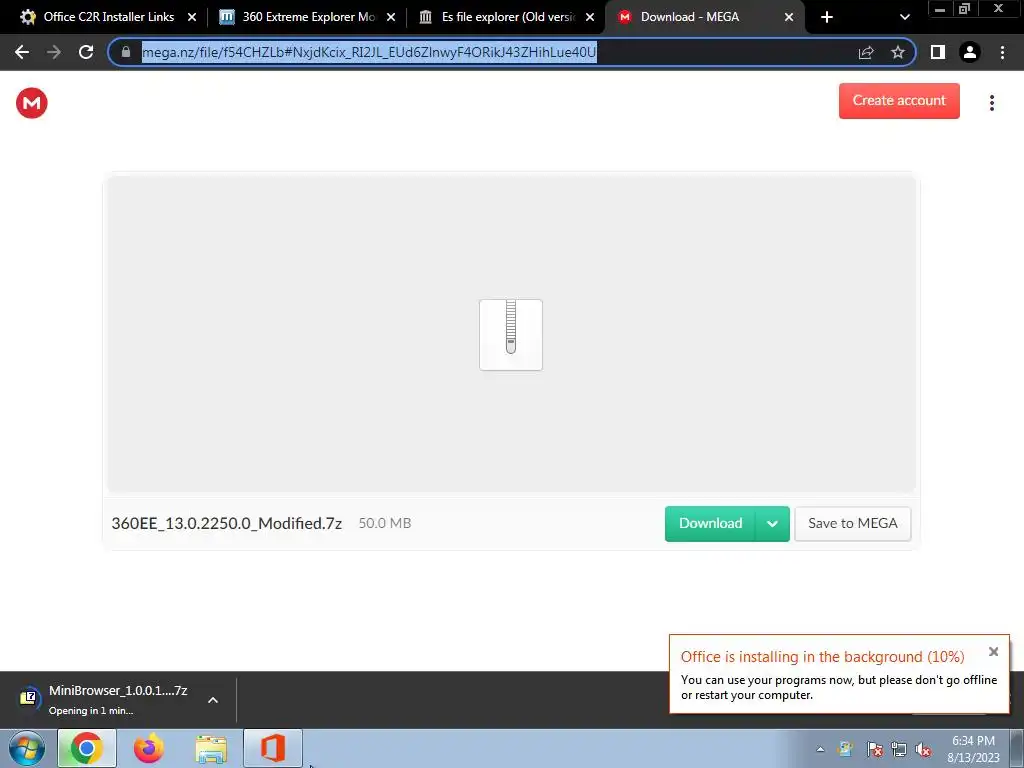Go back to the previous page

point(22,52)
